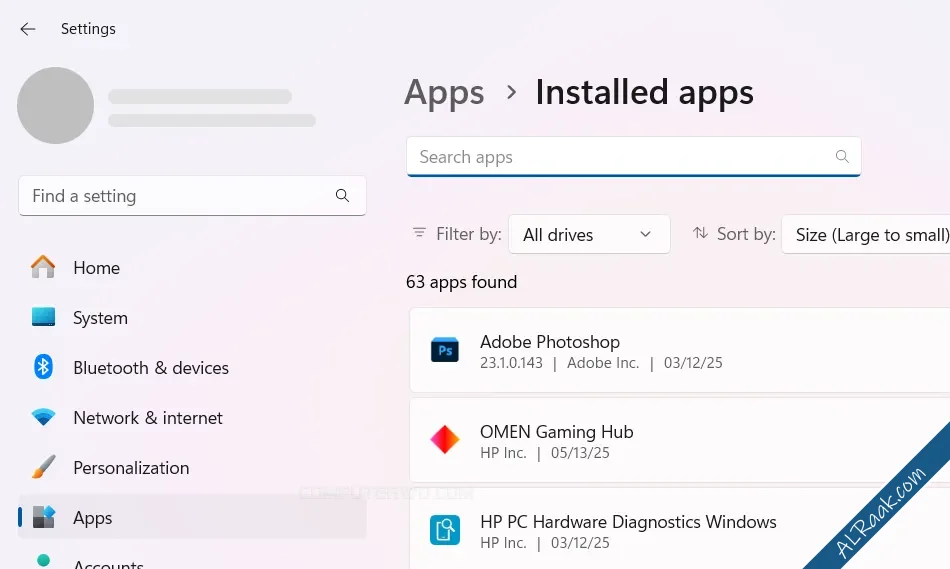
Task: Click the OMEN Gaming Hub diamond icon
Action: pyautogui.click(x=445, y=439)
